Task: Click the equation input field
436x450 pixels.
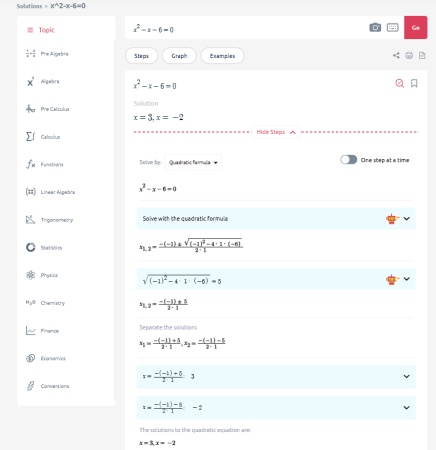Action: point(247,29)
